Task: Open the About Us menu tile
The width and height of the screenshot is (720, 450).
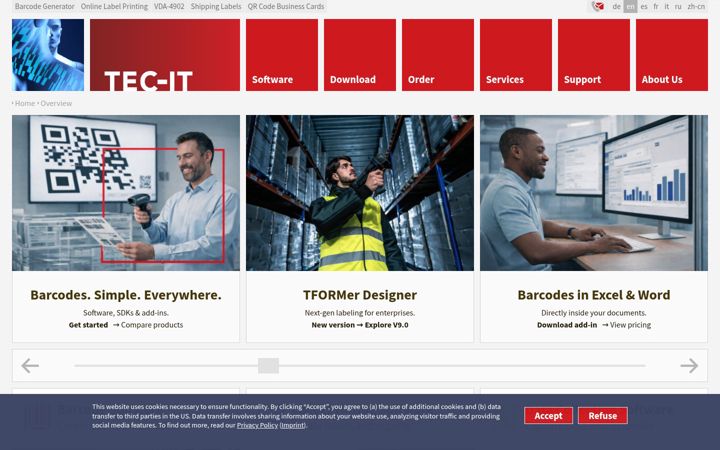Action: coord(672,55)
